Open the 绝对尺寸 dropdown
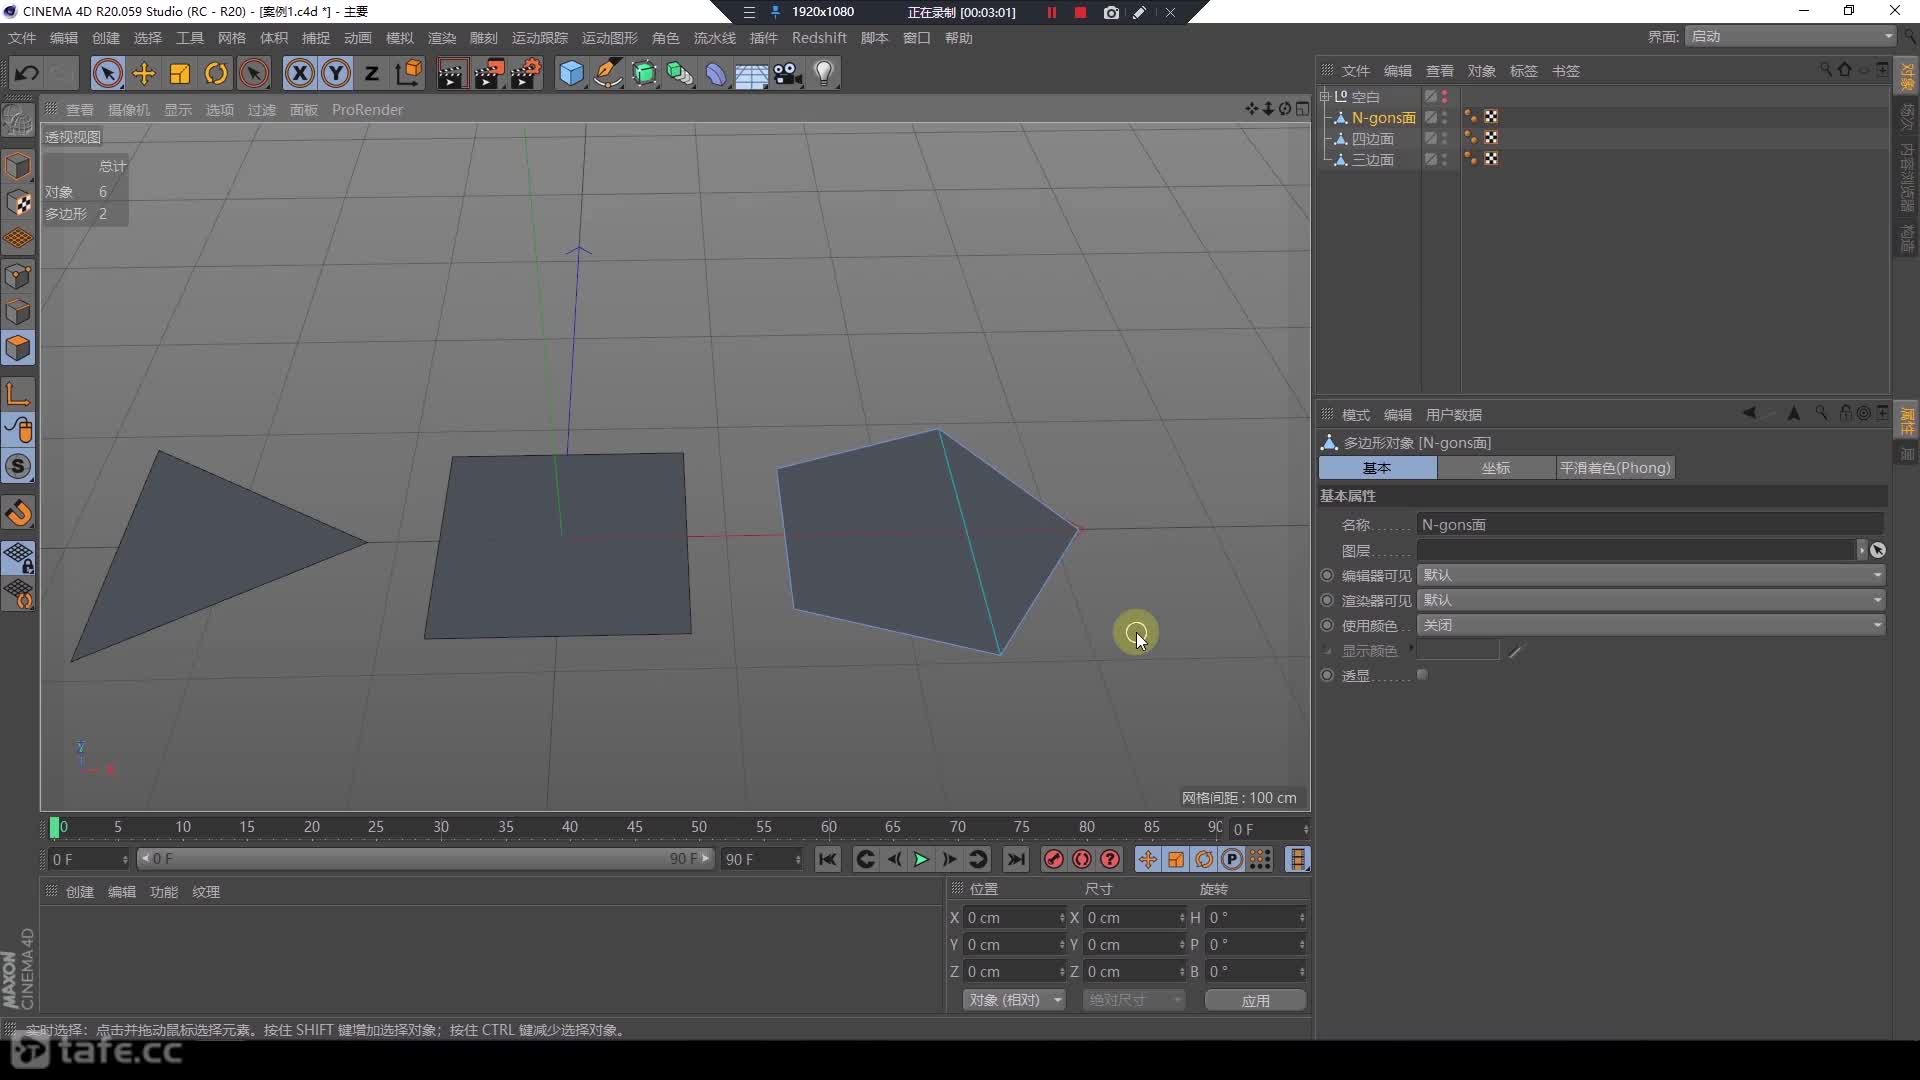 (x=1134, y=1000)
